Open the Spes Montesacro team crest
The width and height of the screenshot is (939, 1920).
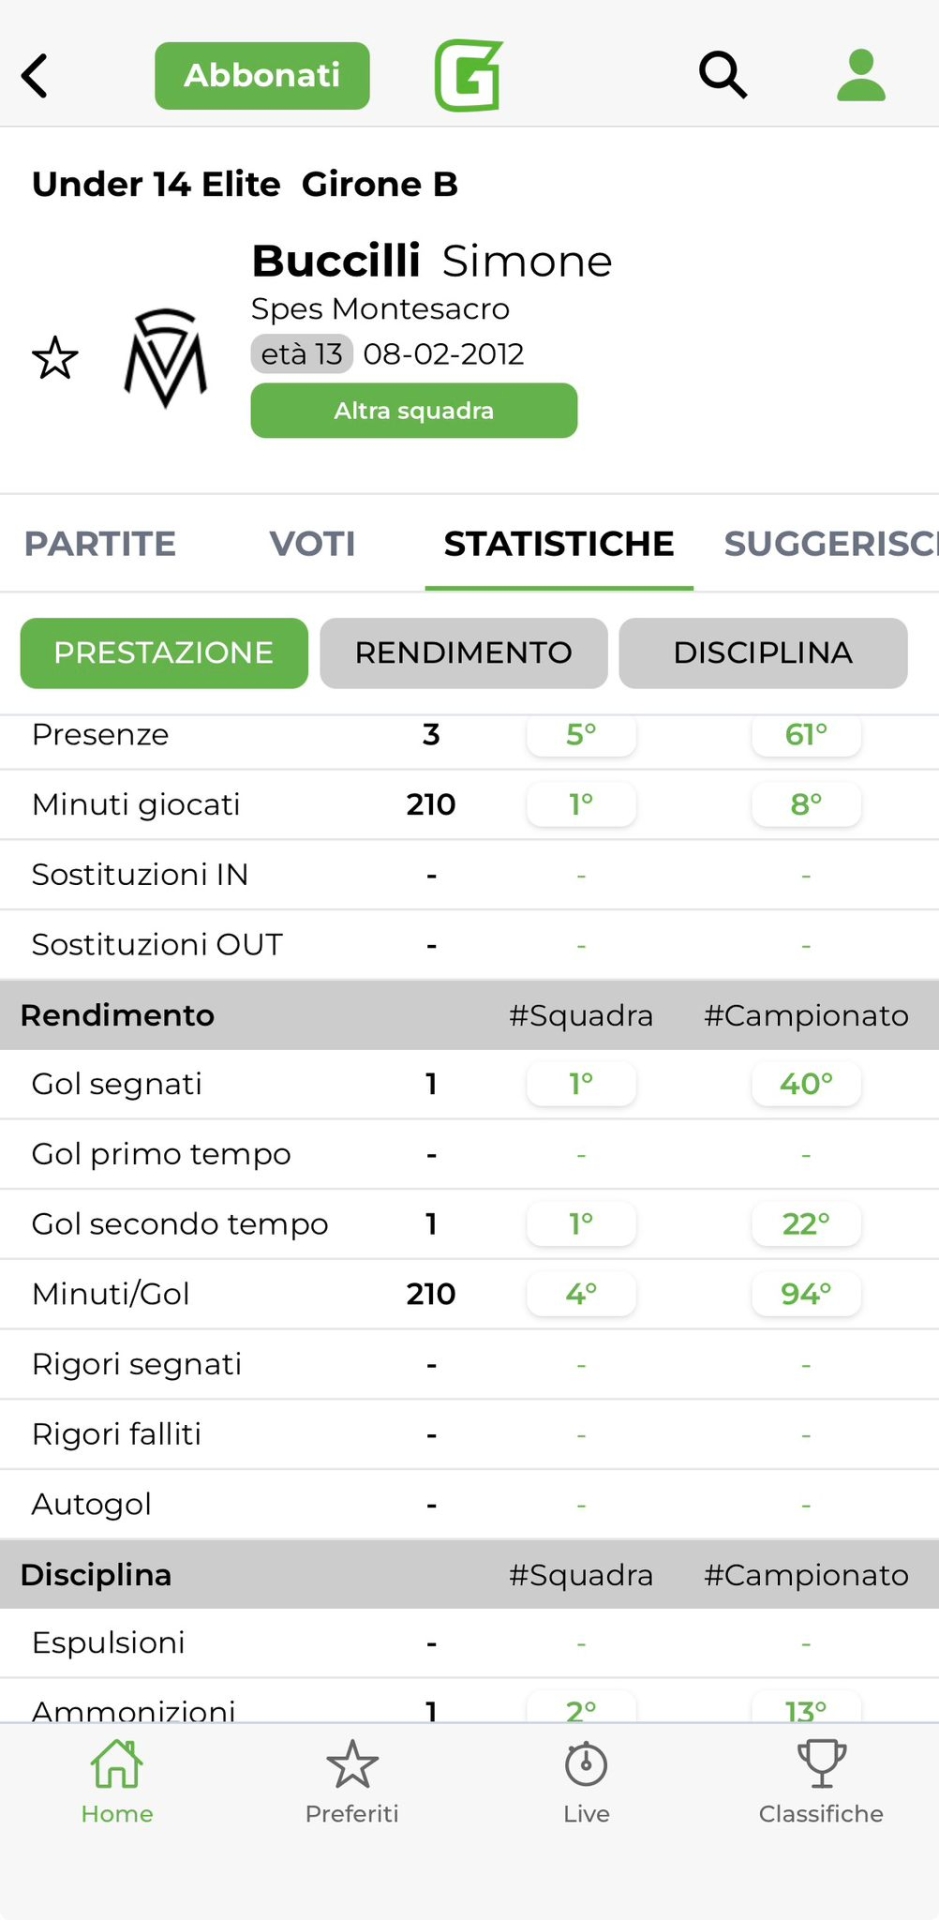pos(166,357)
